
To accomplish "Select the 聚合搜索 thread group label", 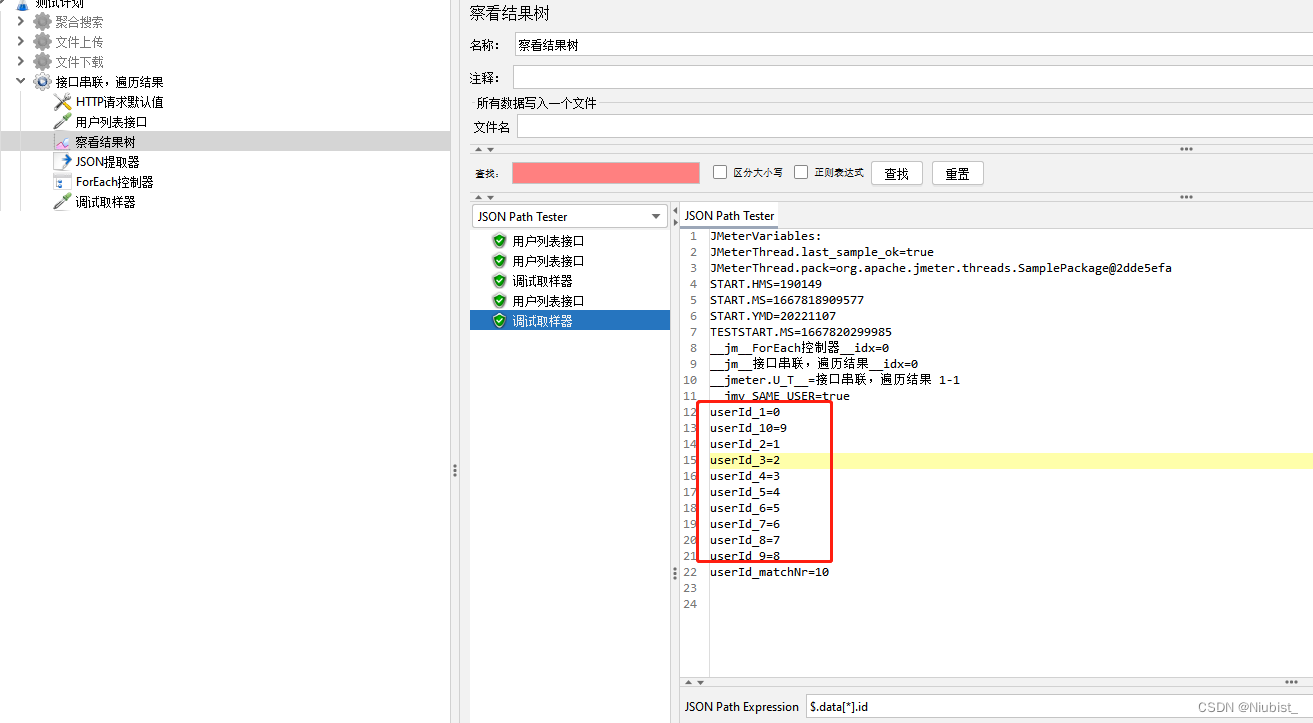I will (x=79, y=22).
